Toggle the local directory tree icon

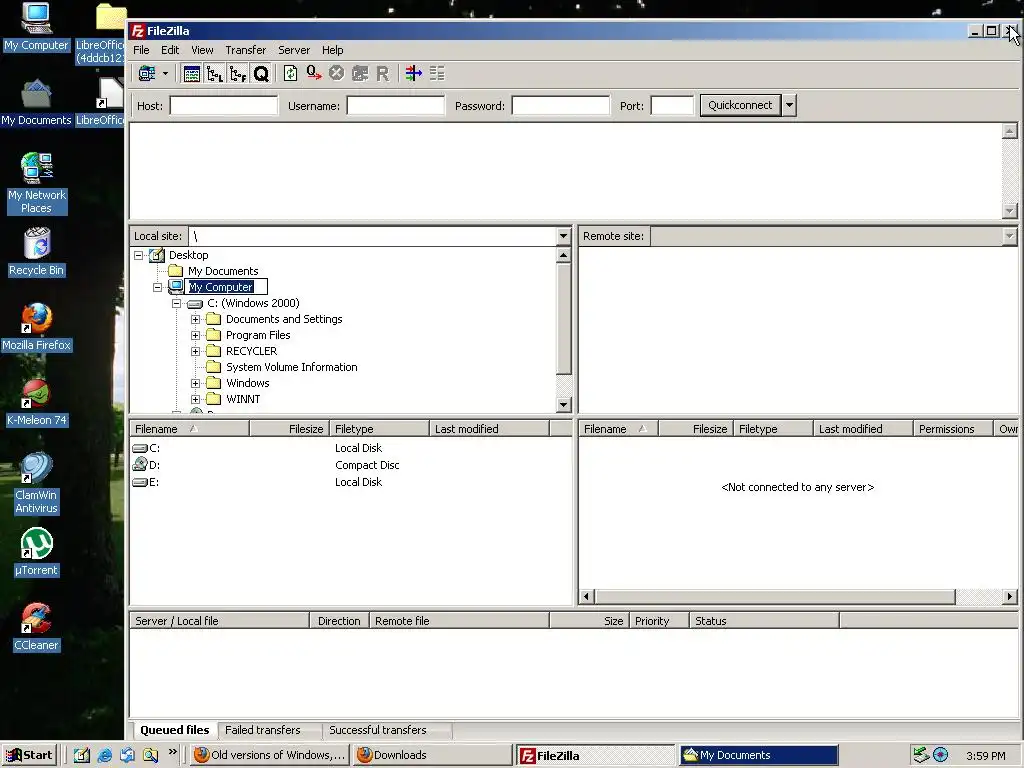(215, 74)
